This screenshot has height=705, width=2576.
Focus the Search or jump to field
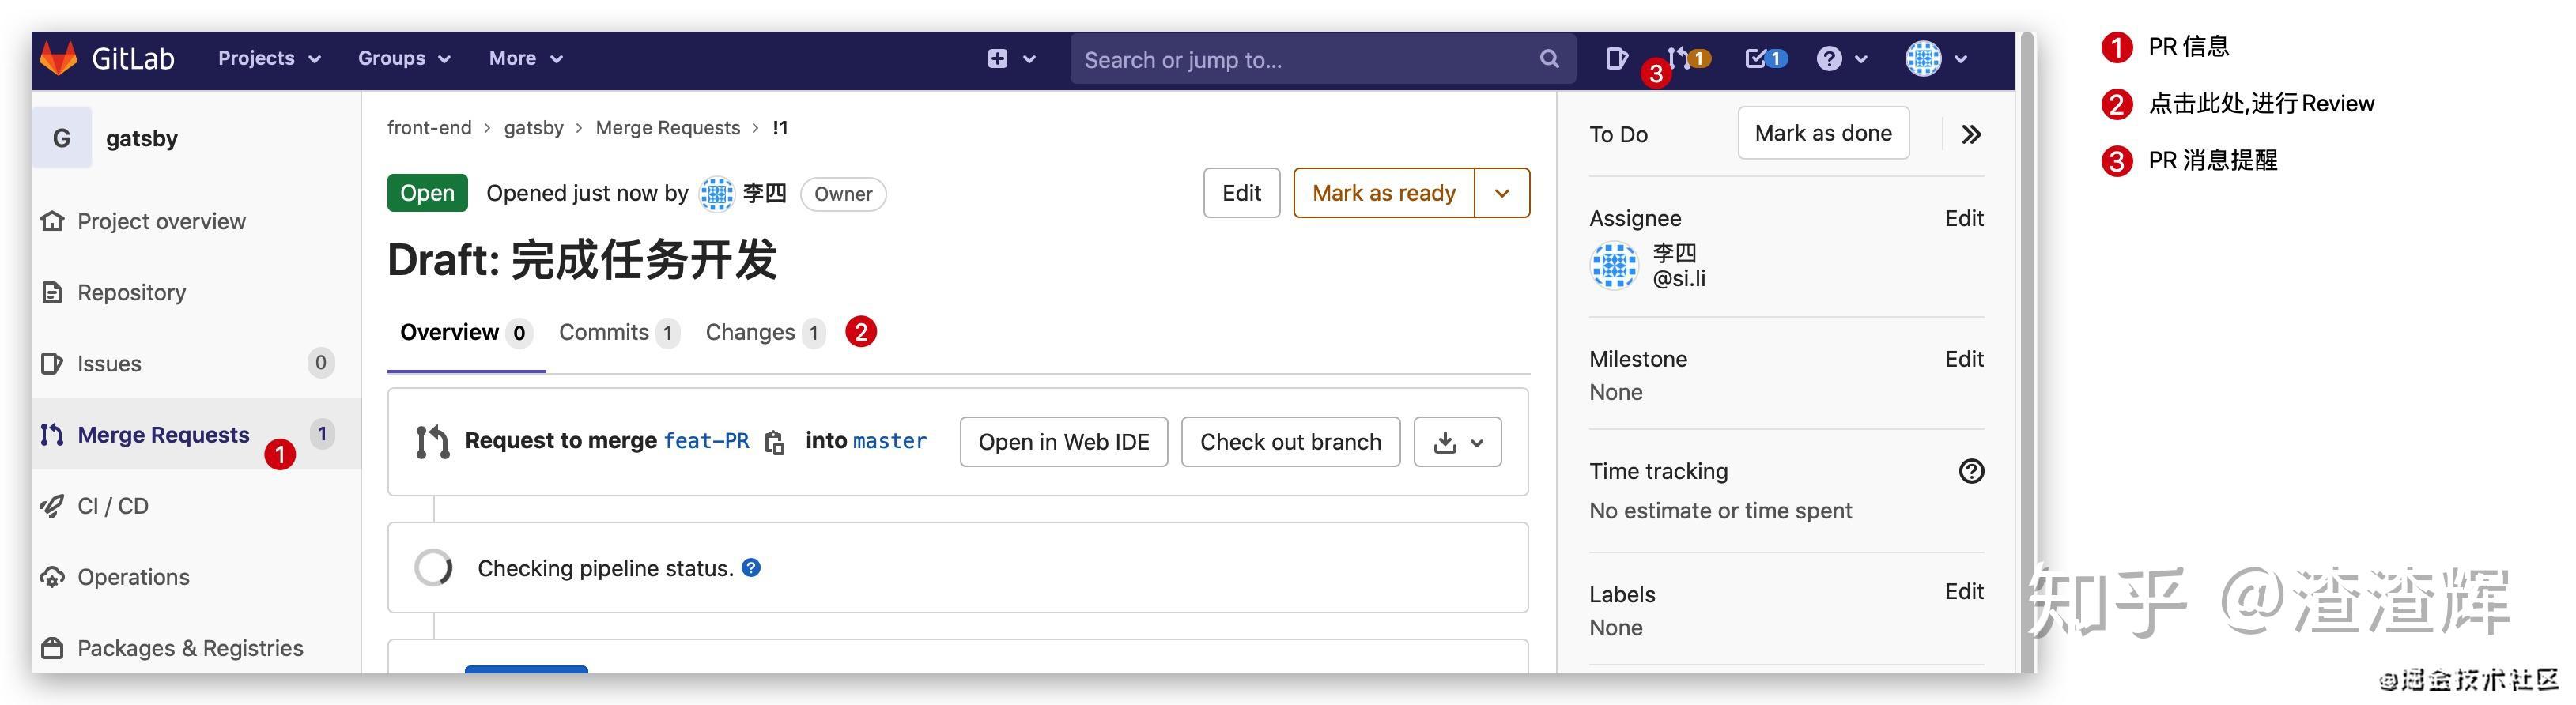coord(1300,60)
